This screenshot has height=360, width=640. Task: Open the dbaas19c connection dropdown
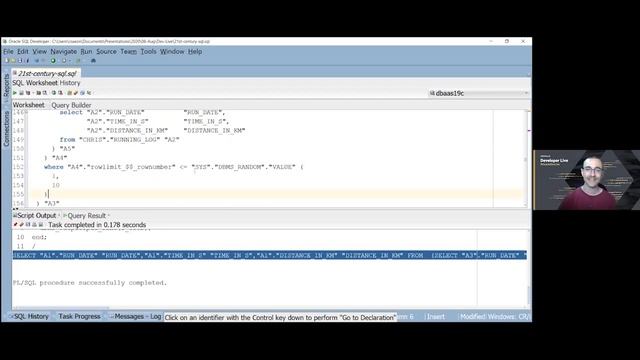[478, 93]
